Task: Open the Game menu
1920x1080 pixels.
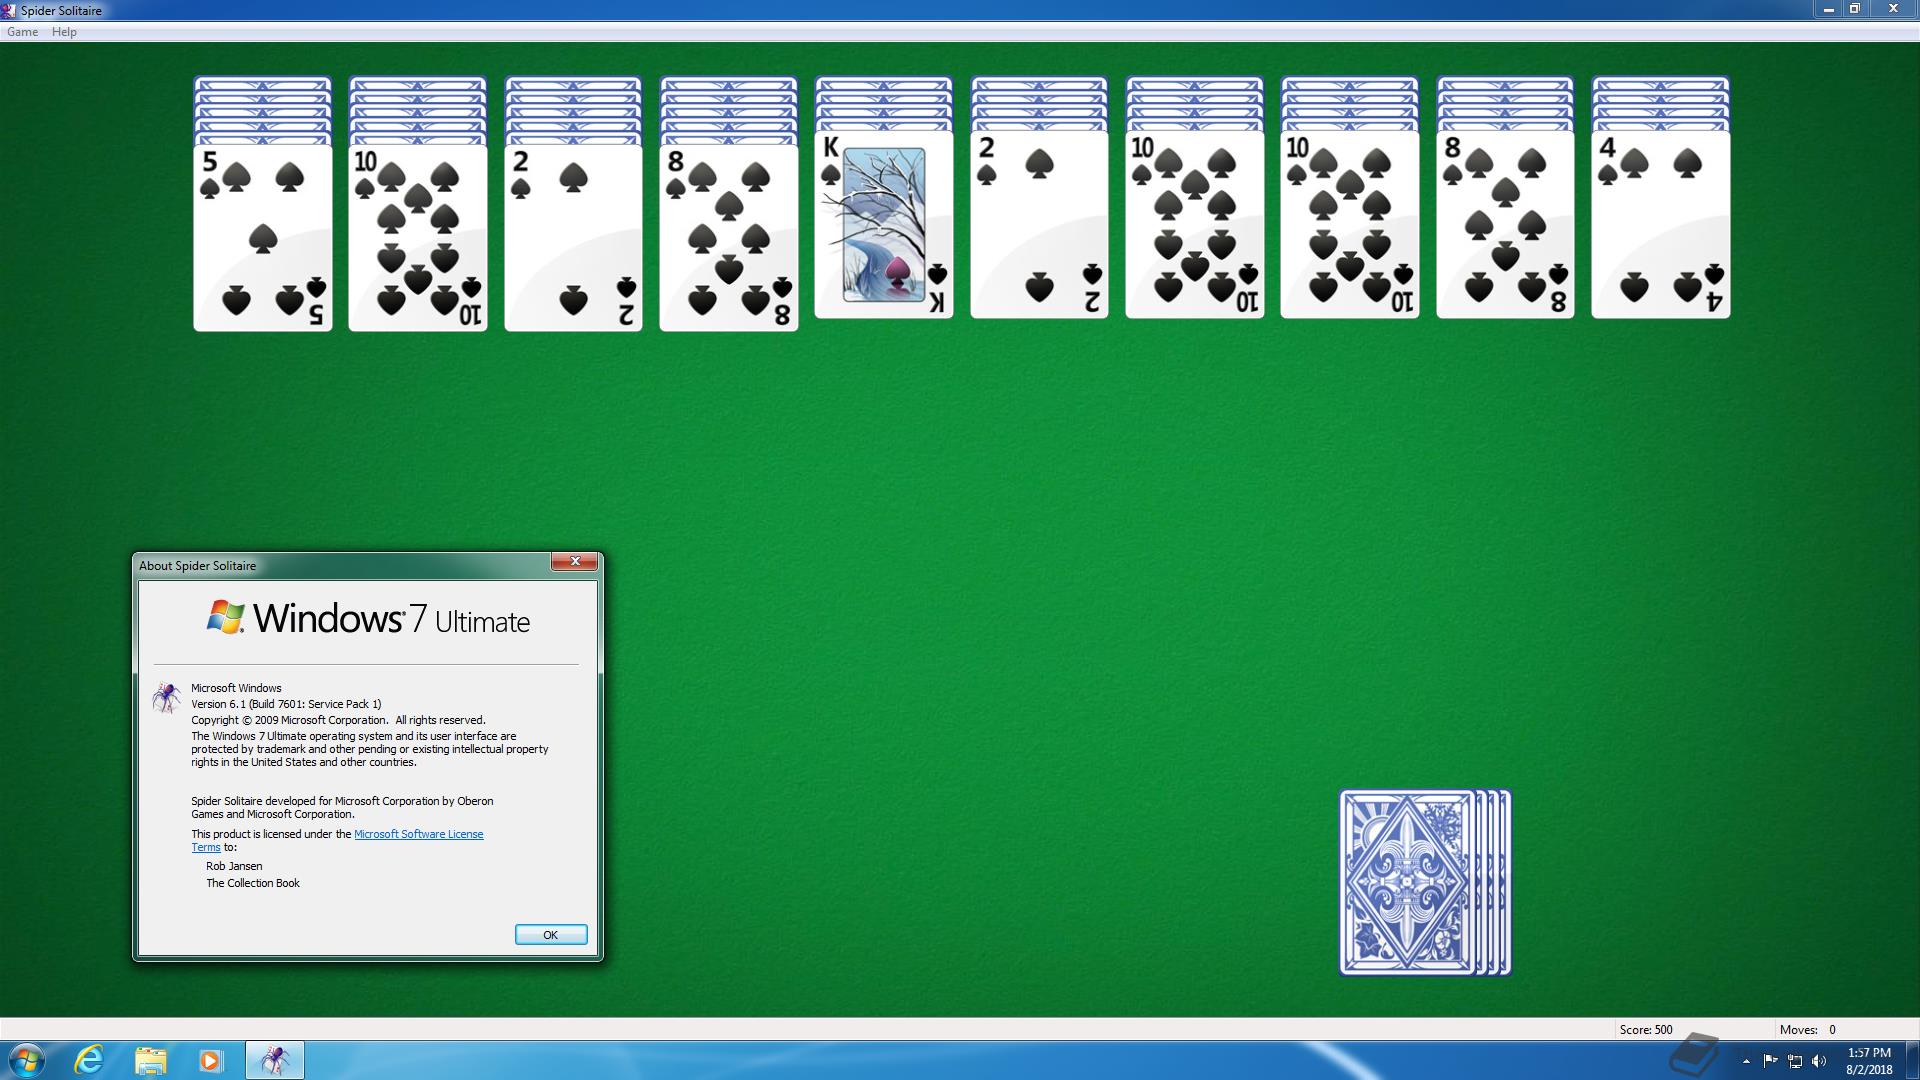Action: point(22,32)
